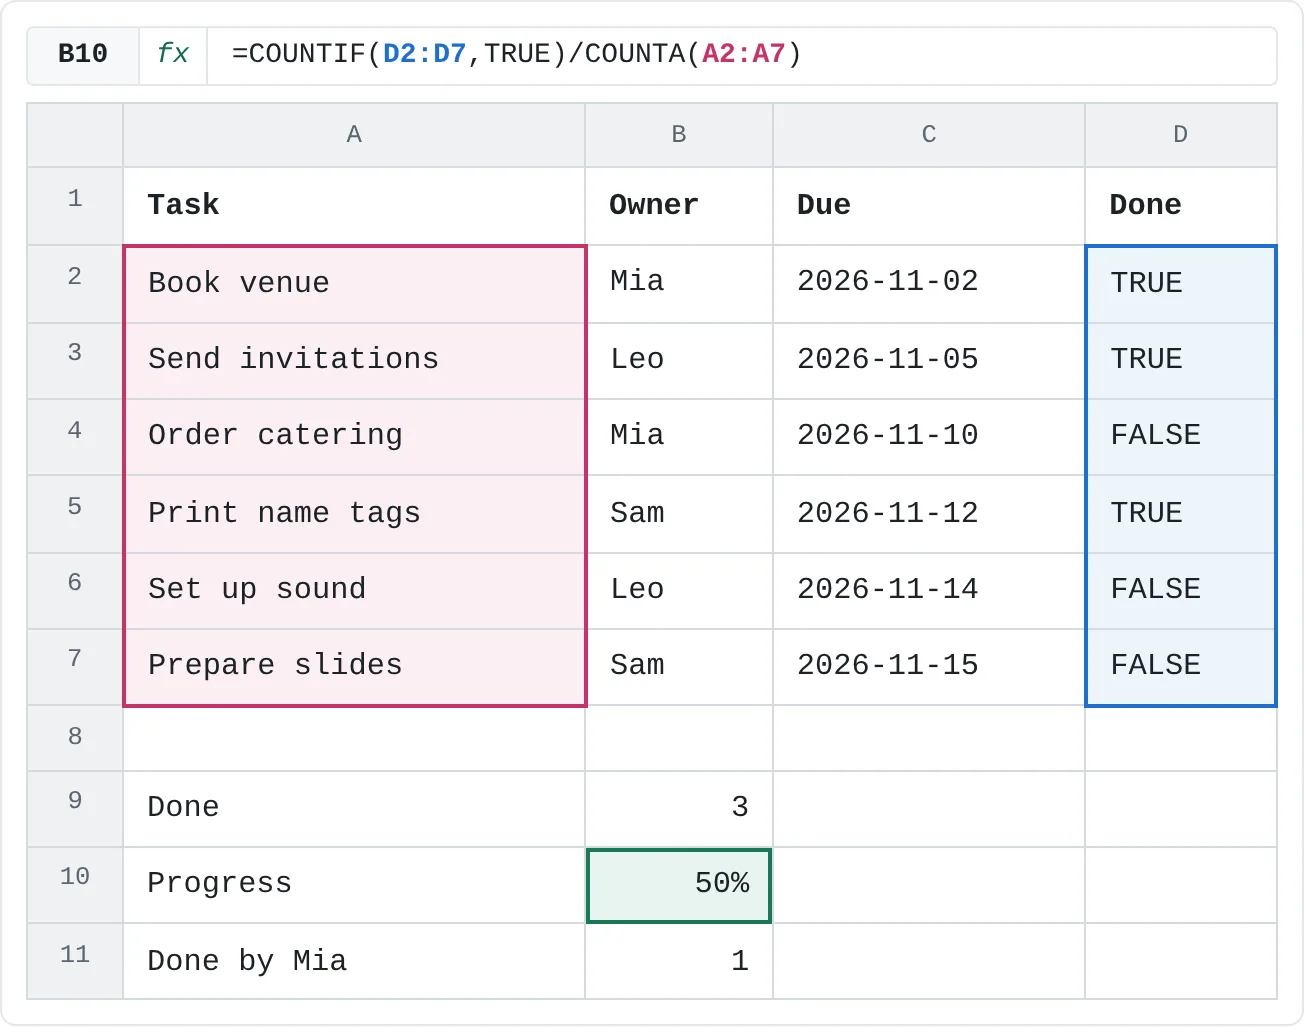The image size is (1304, 1028).
Task: Select the Book venue cell
Action: click(x=354, y=284)
